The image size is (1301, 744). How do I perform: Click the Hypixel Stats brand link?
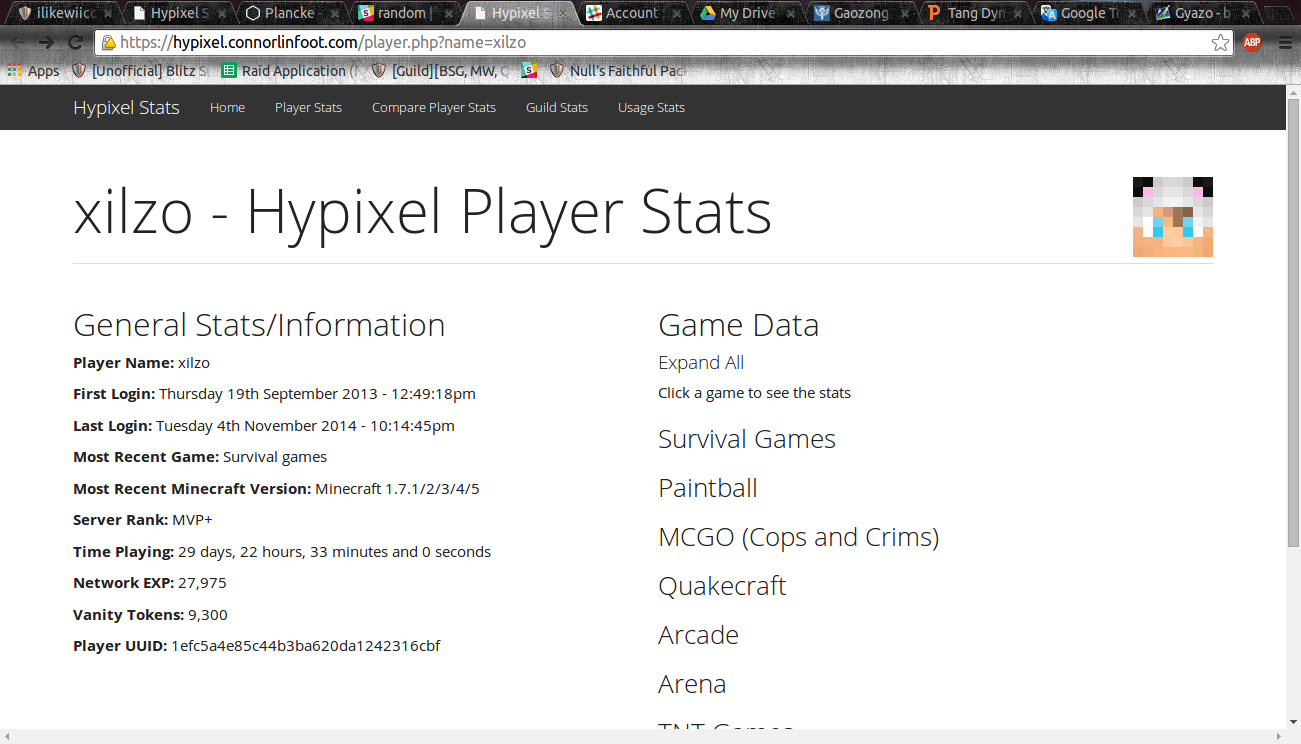click(126, 107)
